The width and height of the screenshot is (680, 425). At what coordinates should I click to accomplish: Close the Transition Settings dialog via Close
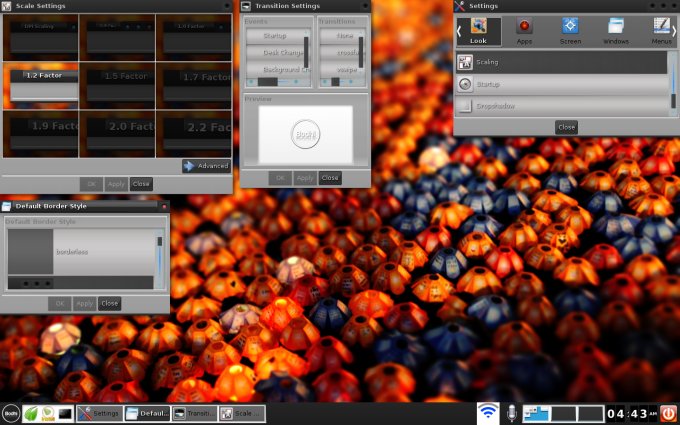point(330,178)
